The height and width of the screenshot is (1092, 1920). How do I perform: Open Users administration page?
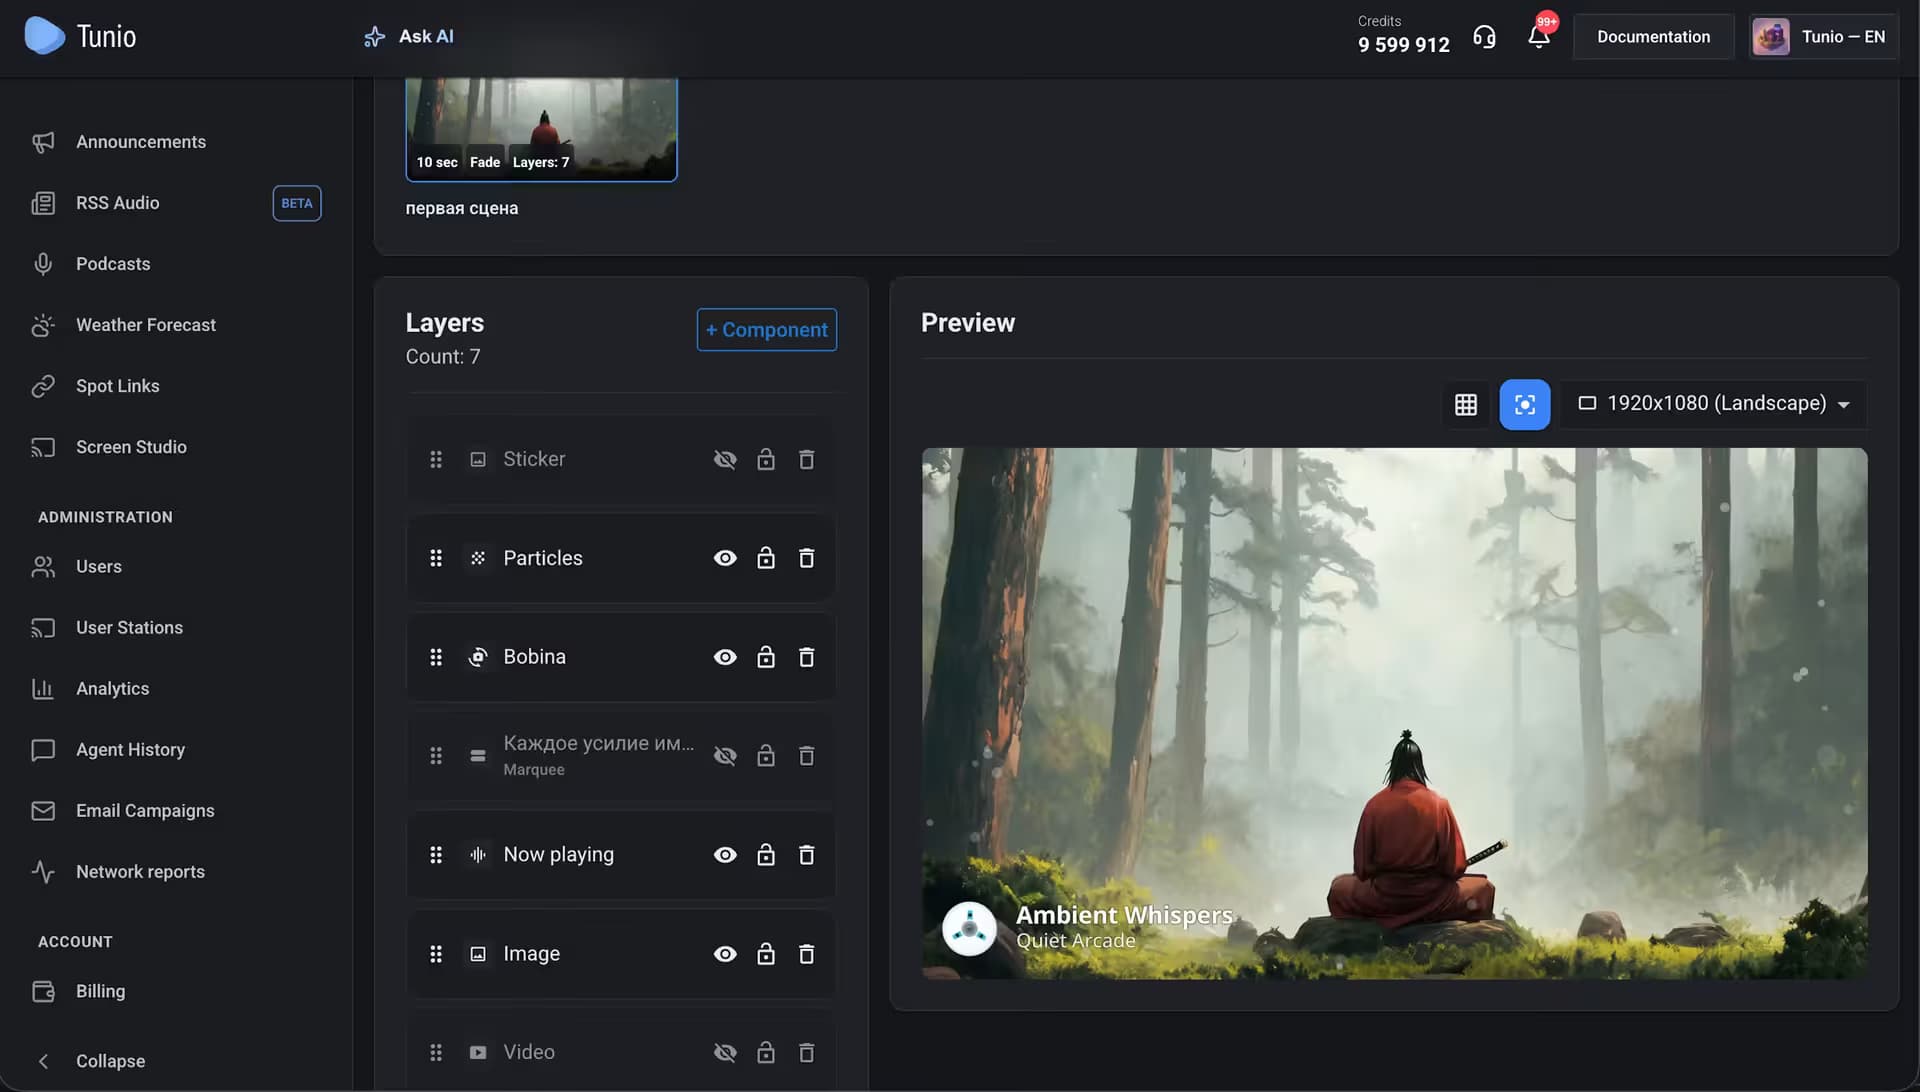click(99, 567)
